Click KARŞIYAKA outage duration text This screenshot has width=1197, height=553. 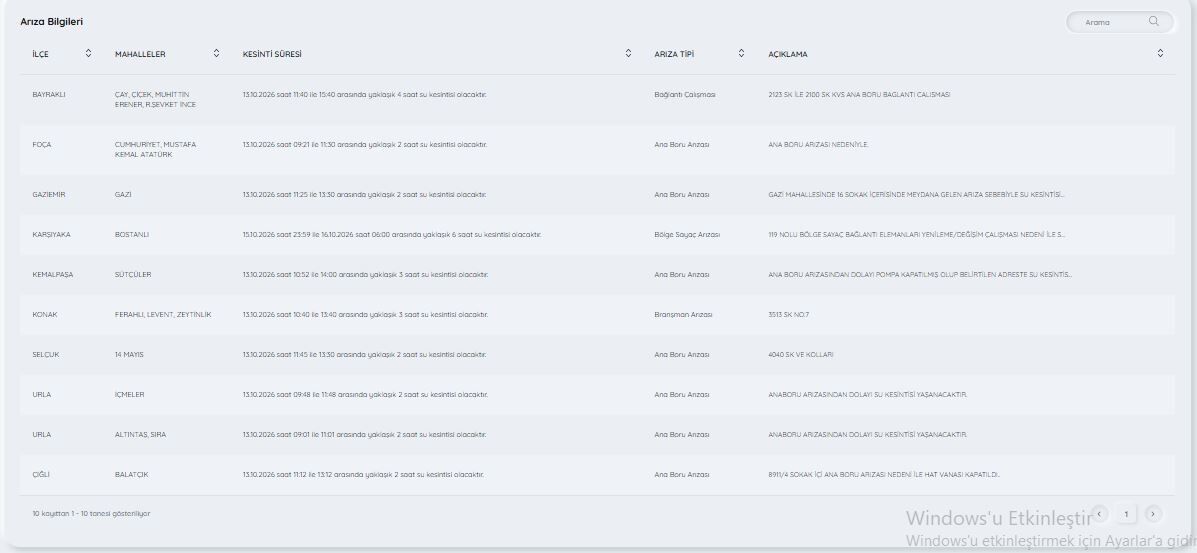(x=392, y=234)
